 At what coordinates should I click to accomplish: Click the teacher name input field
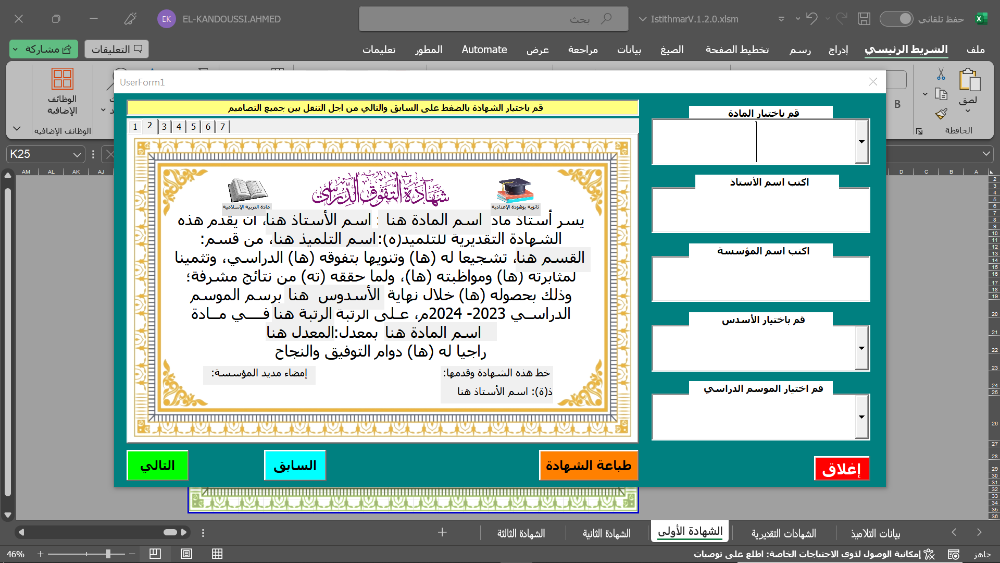tap(760, 210)
